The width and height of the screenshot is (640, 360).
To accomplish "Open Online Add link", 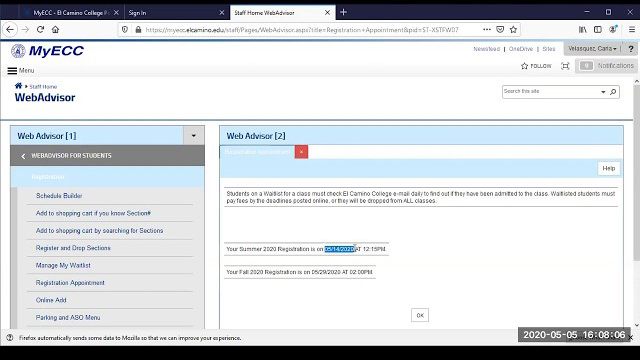I will pos(51,300).
